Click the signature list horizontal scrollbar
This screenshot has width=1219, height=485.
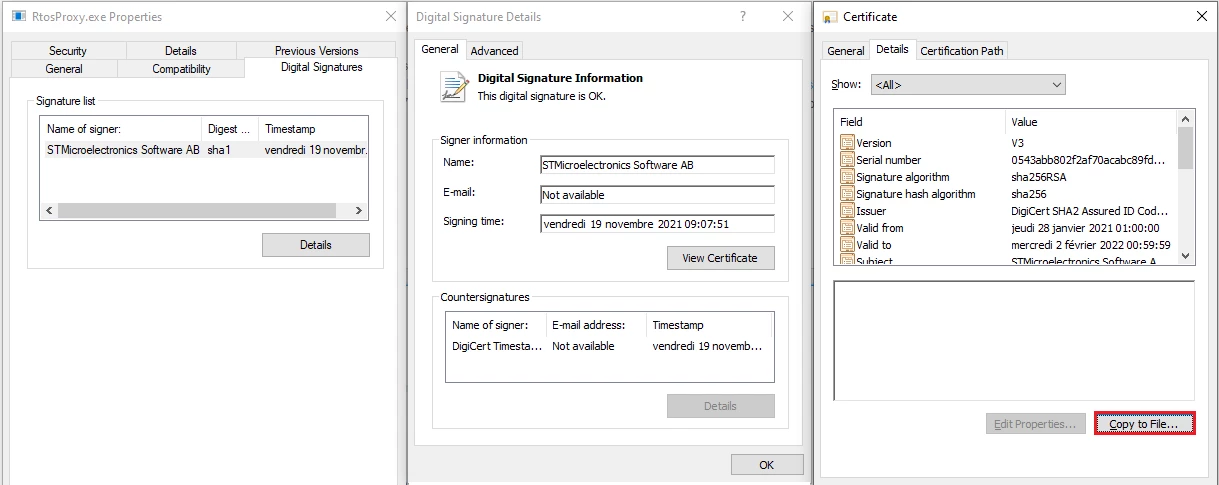pyautogui.click(x=204, y=211)
